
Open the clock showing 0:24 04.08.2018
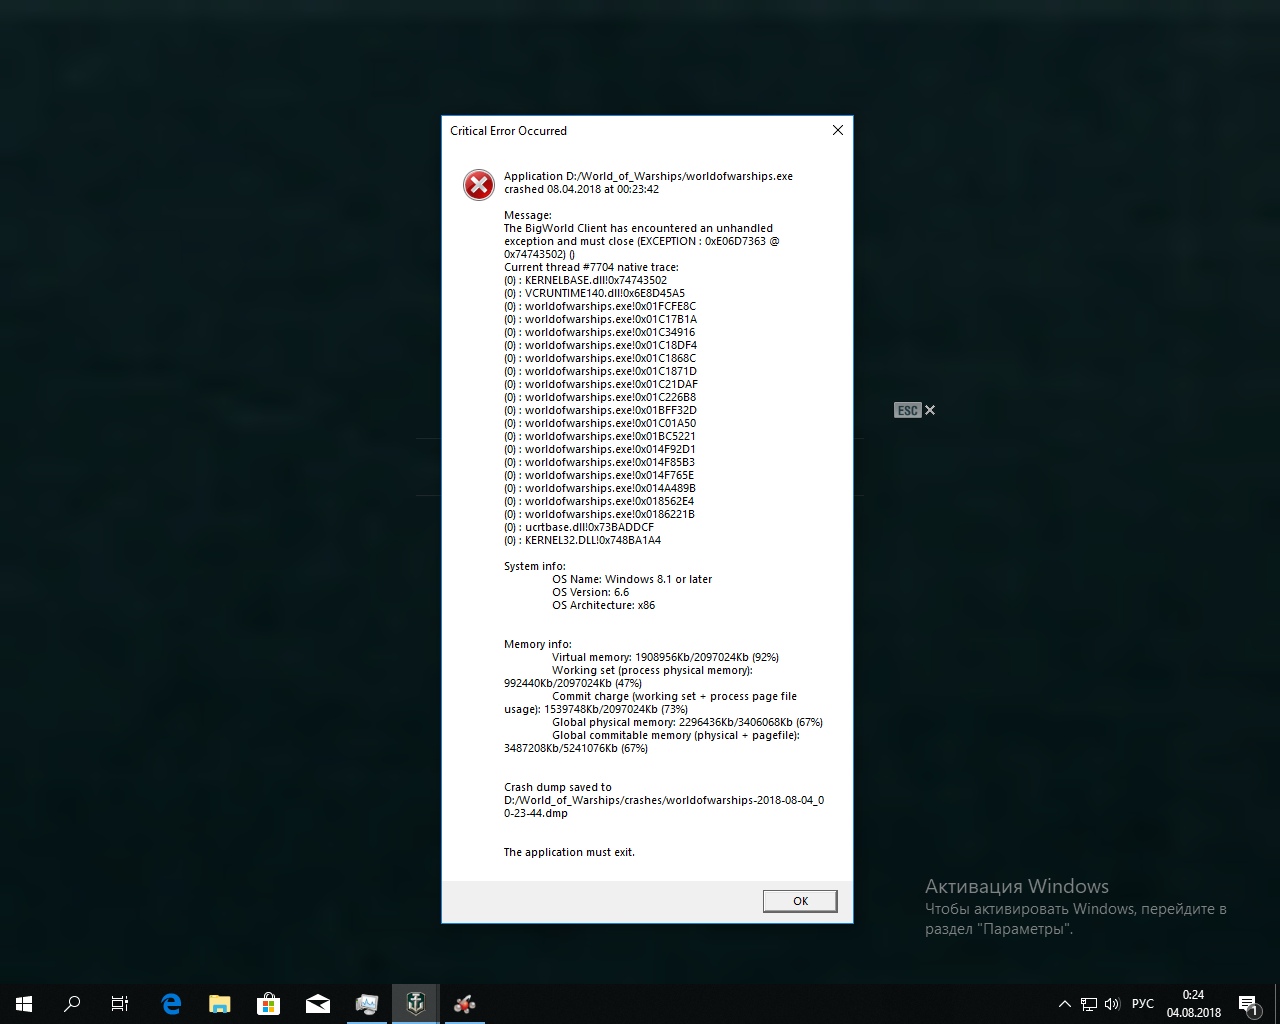(1193, 1004)
